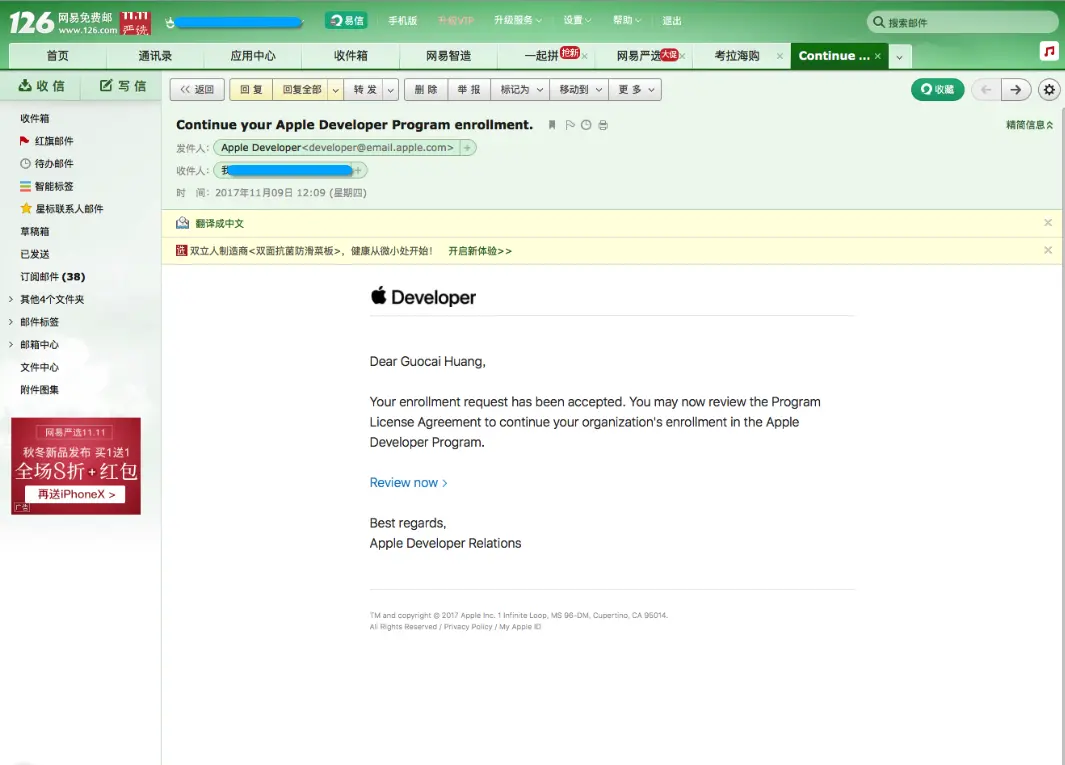Print the email using the printer icon
Viewport: 1065px width, 765px height.
pyautogui.click(x=603, y=125)
